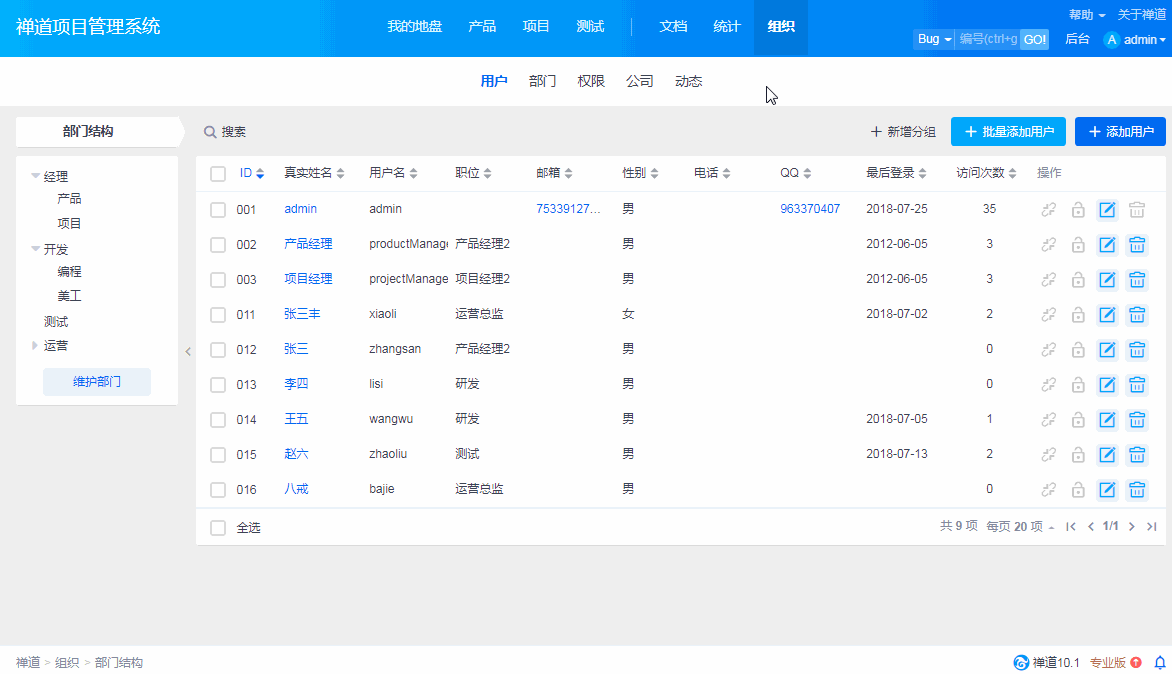Image resolution: width=1172 pixels, height=674 pixels.
Task: Check the checkbox for user 王五
Action: pyautogui.click(x=218, y=420)
